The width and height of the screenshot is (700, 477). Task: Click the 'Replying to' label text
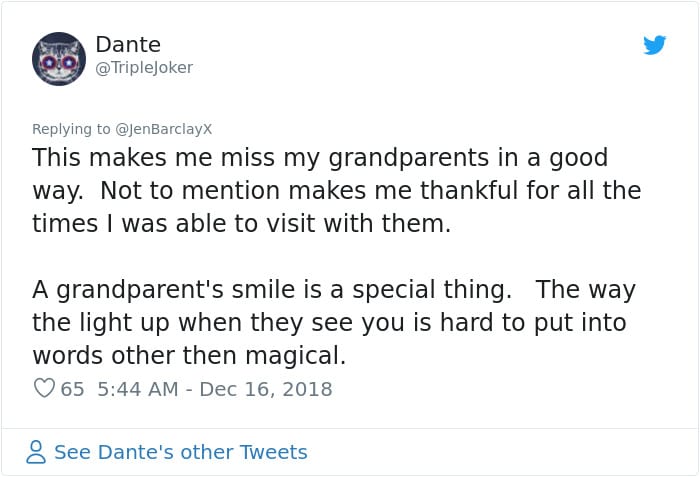(71, 129)
